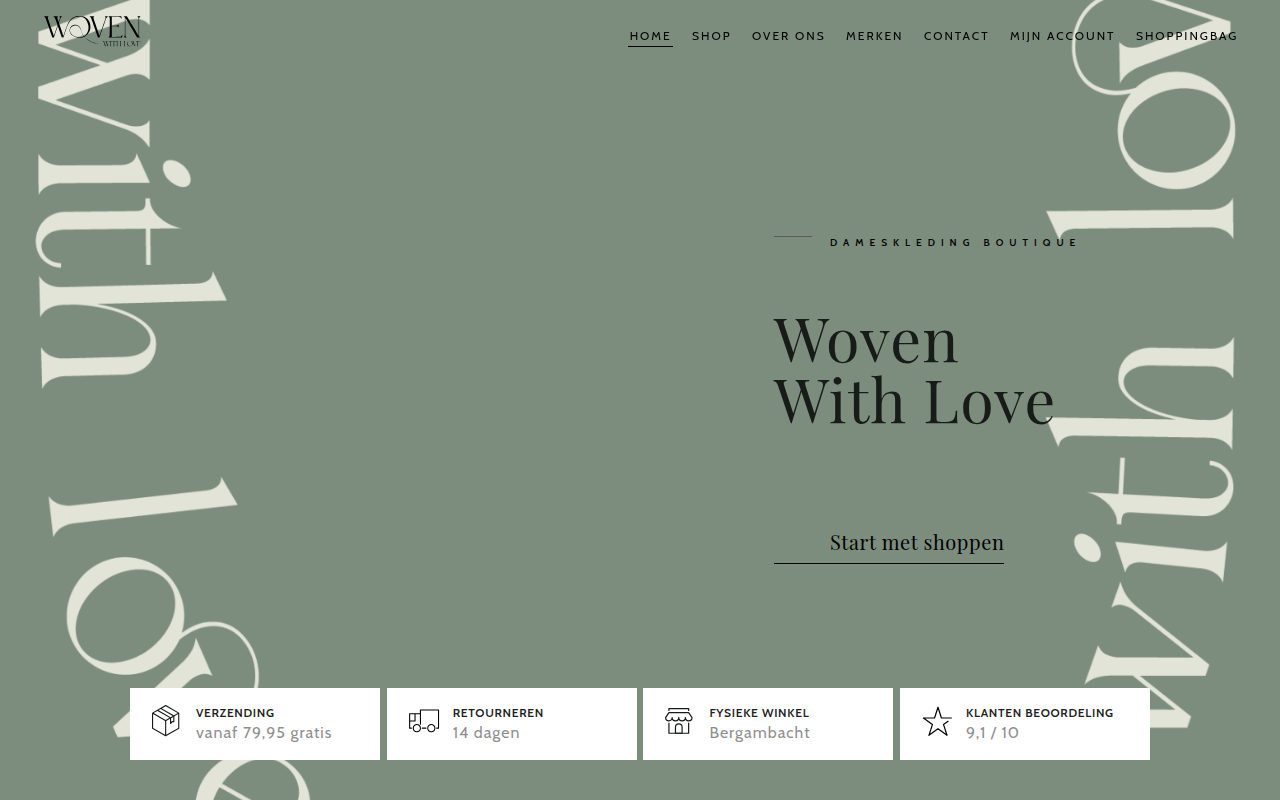1280x800 pixels.
Task: Click the '14 dagen' text
Action: pyautogui.click(x=486, y=733)
